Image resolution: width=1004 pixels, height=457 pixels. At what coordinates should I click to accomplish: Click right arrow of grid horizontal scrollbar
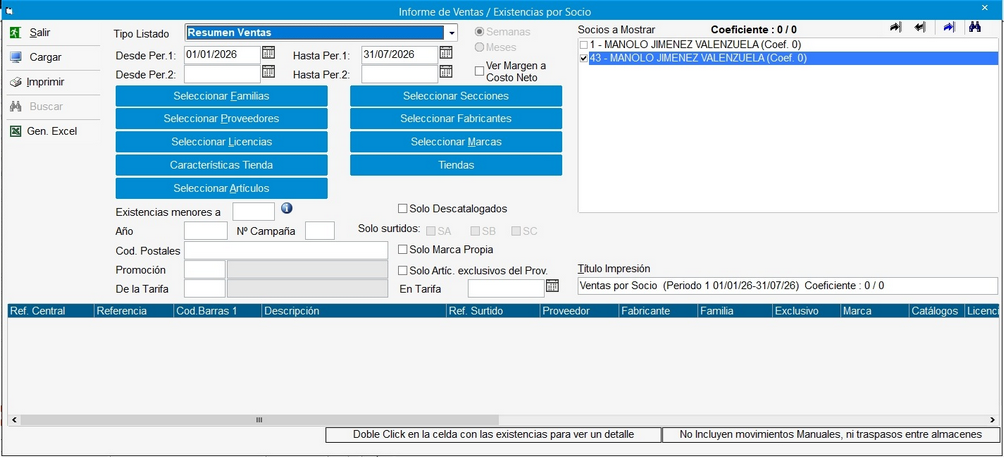coord(992,420)
